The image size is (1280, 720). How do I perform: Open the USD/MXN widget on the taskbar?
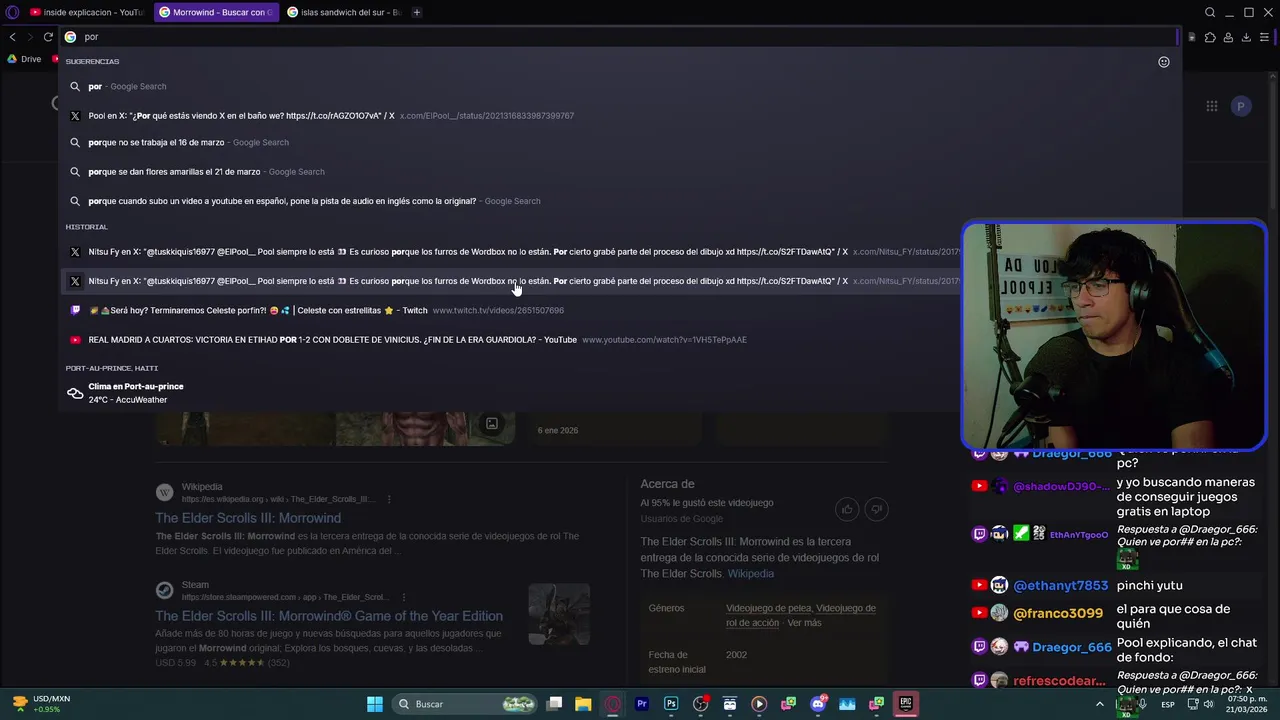[x=42, y=704]
